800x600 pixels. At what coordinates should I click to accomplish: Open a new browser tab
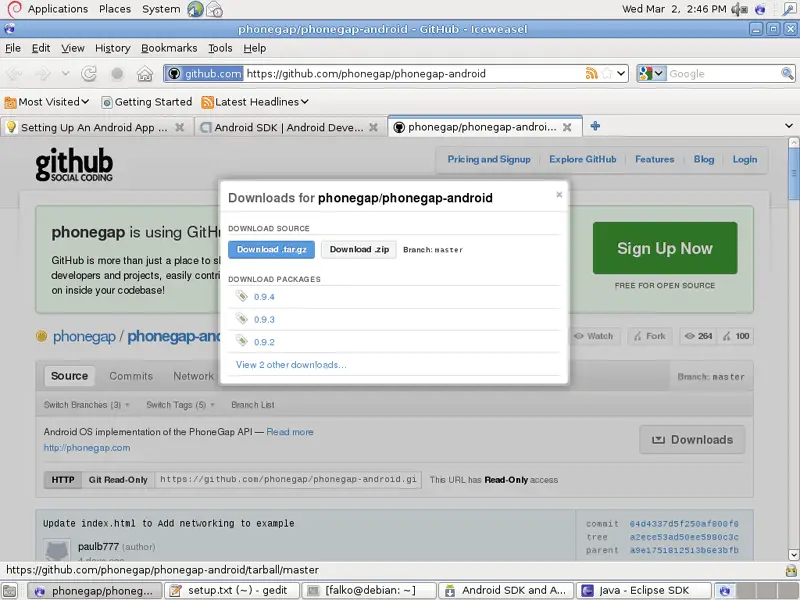pos(595,126)
